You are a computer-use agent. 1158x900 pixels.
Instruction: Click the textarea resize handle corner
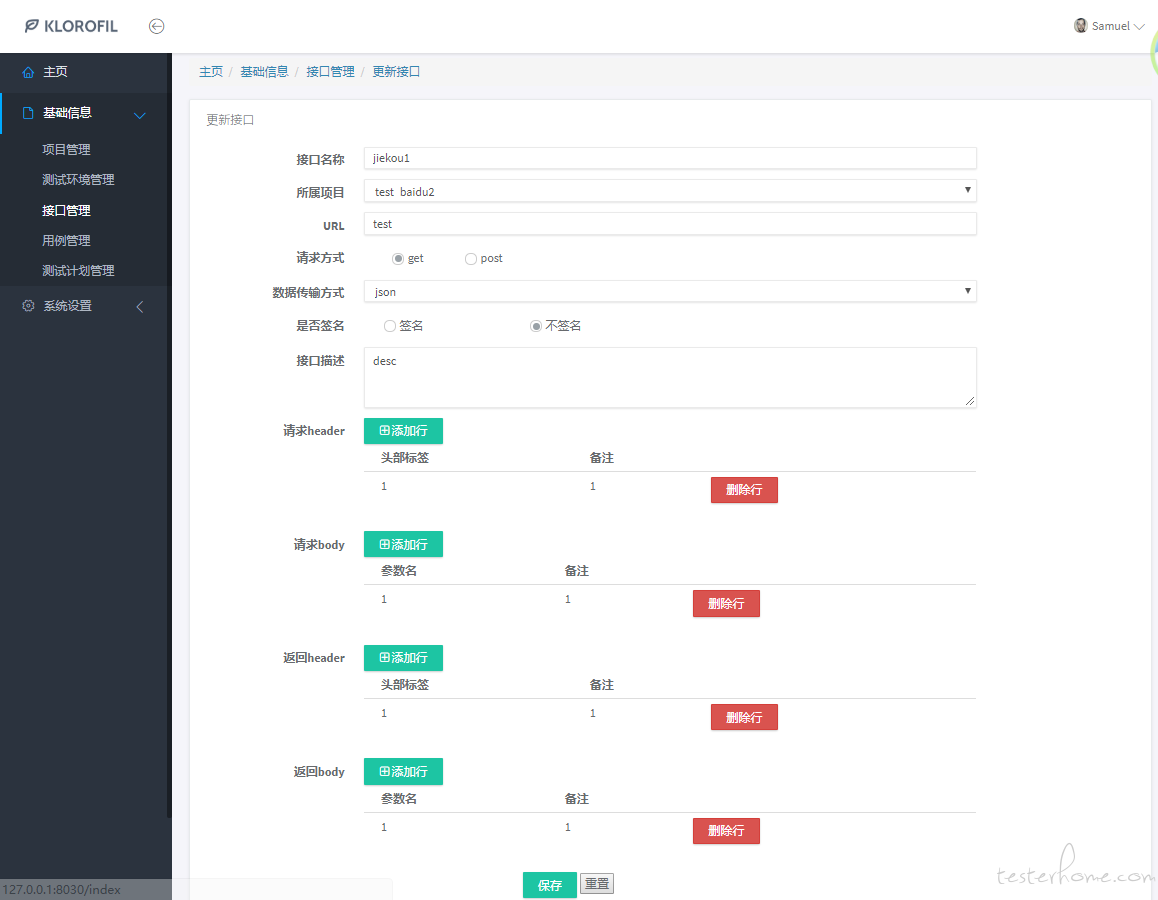pos(970,401)
